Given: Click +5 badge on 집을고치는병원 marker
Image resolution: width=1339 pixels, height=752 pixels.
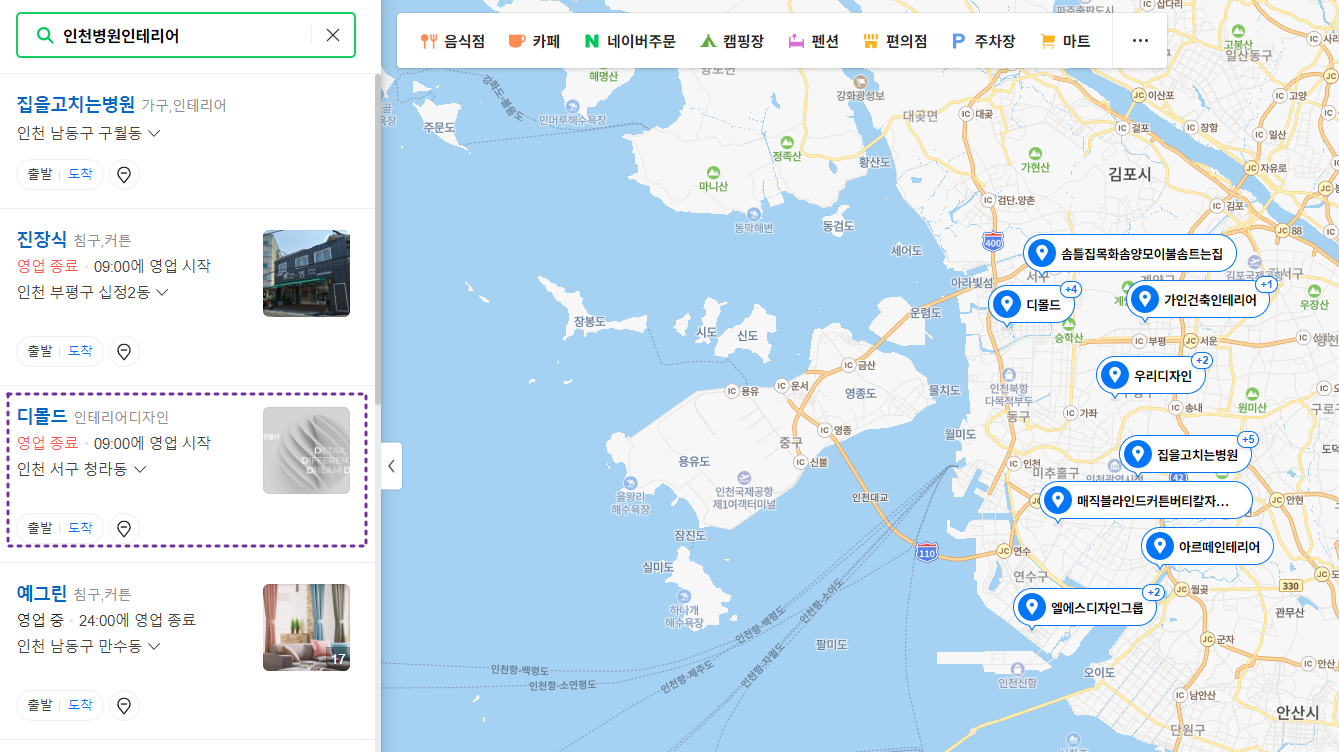Looking at the screenshot, I should click(1248, 439).
